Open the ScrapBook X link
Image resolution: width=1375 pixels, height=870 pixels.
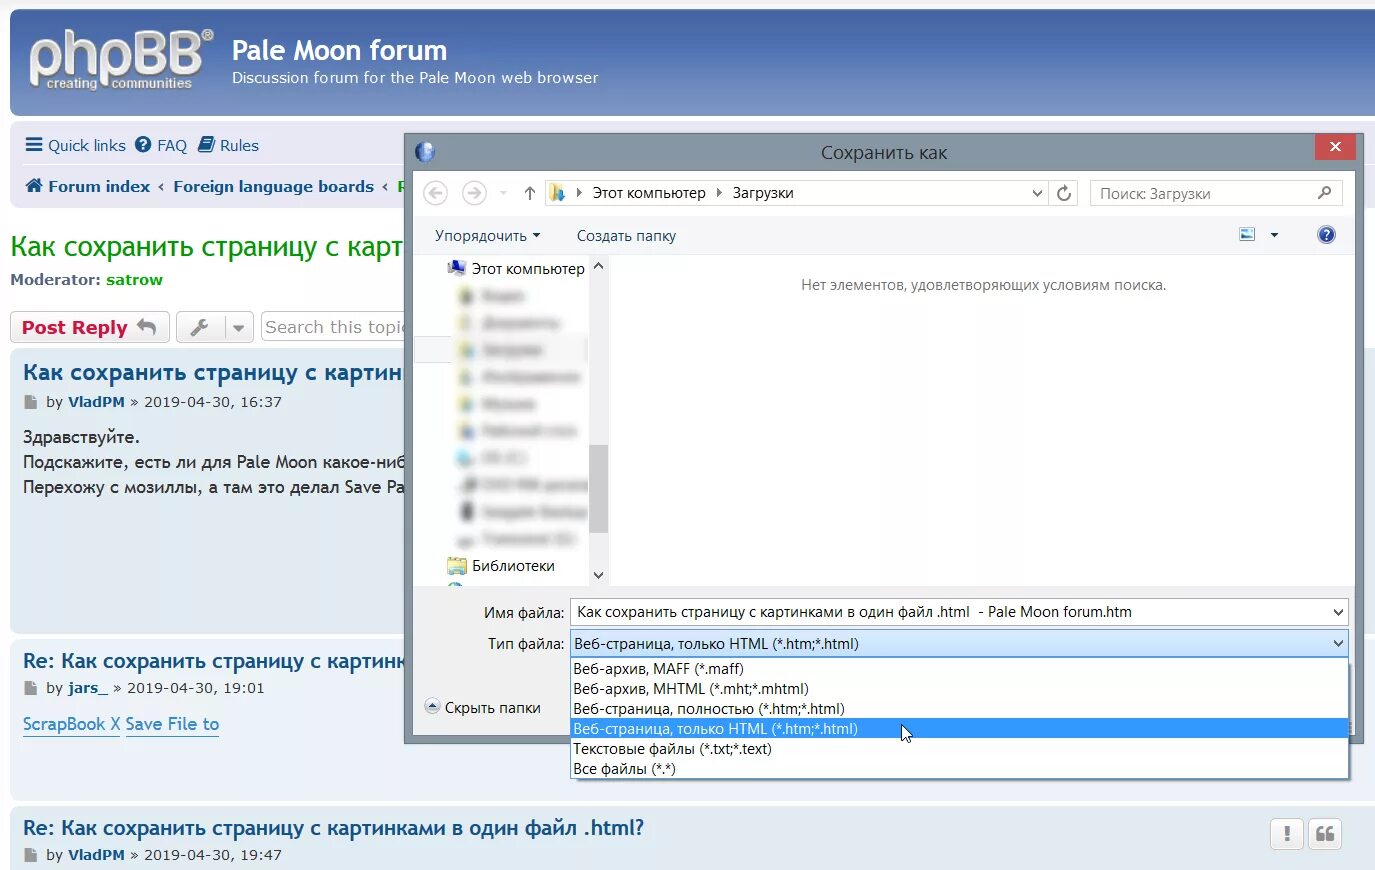[71, 724]
